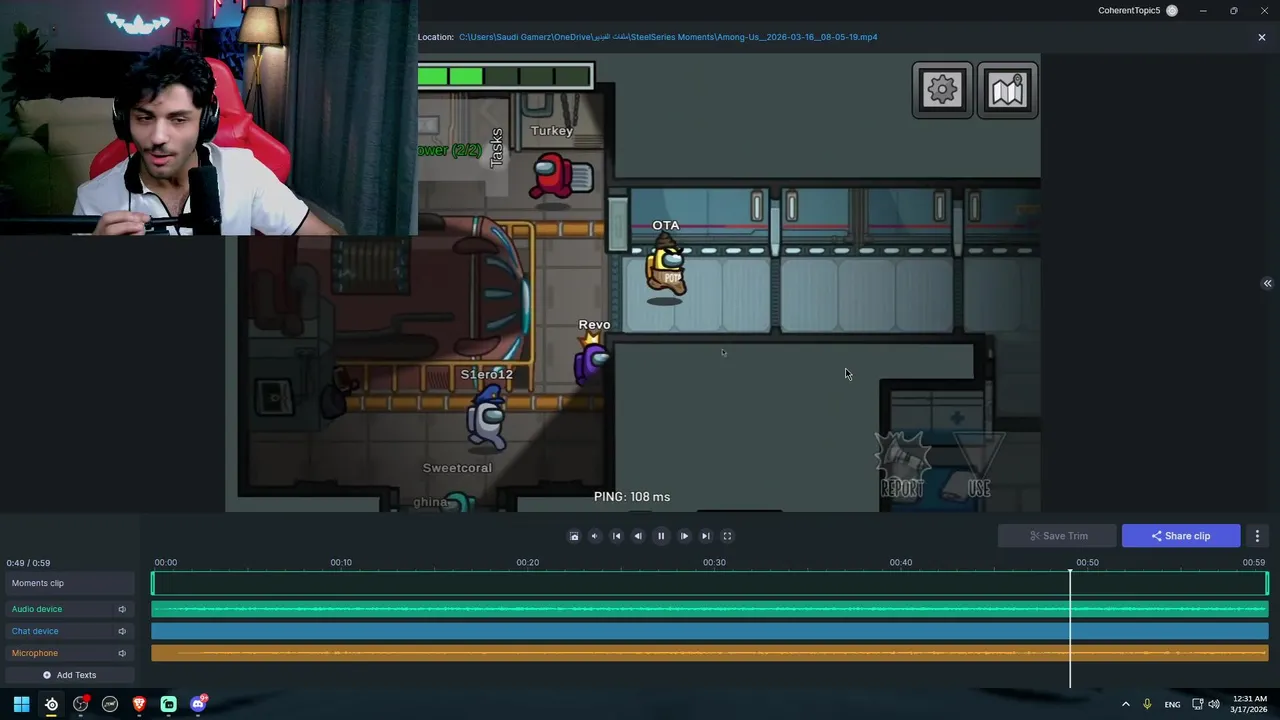Enter fullscreen video view
The image size is (1280, 720).
pyautogui.click(x=727, y=536)
